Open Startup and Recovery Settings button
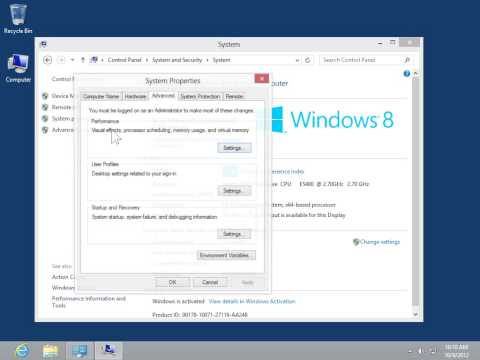480x360 pixels. point(234,234)
